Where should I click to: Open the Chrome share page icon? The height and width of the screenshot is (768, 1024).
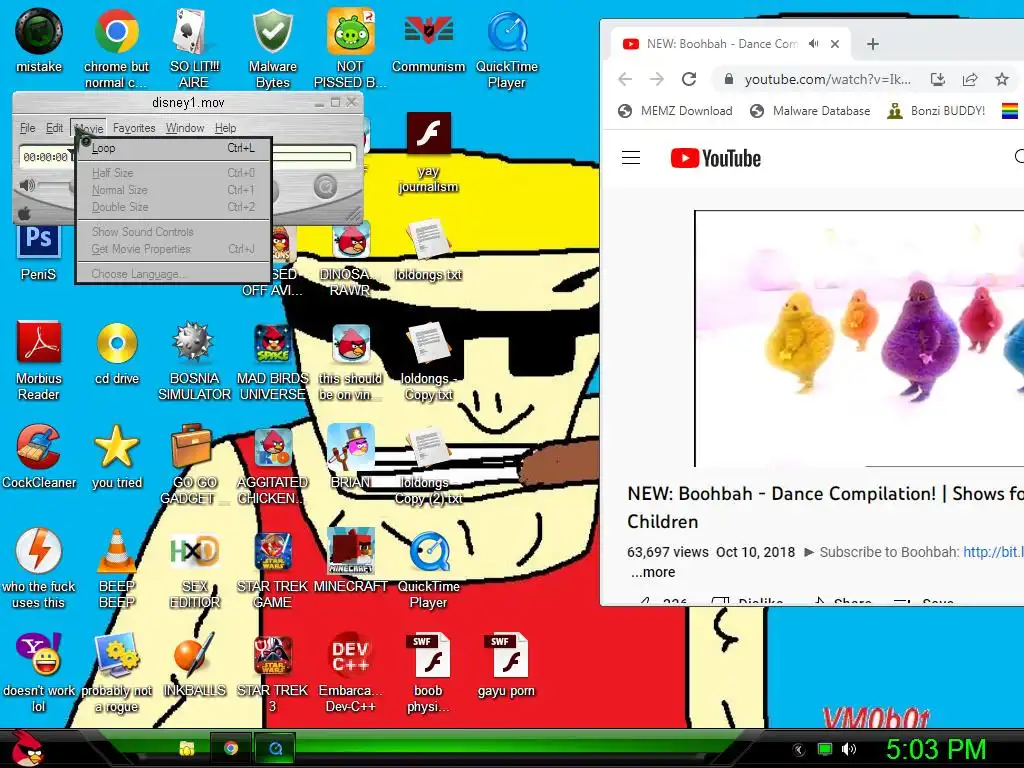pyautogui.click(x=970, y=79)
